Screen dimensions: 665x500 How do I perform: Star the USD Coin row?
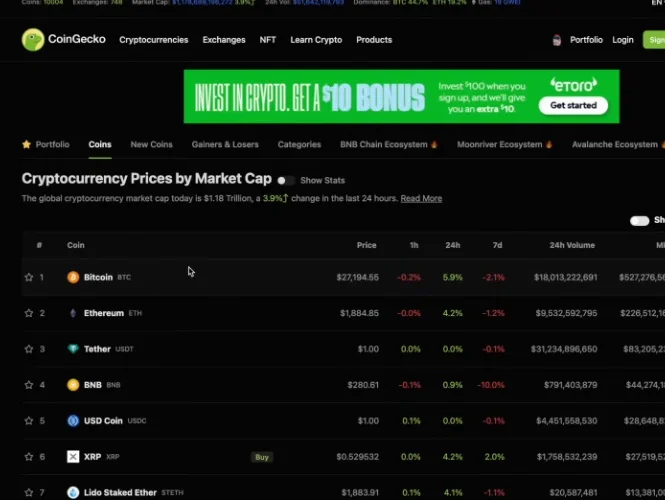[28, 421]
